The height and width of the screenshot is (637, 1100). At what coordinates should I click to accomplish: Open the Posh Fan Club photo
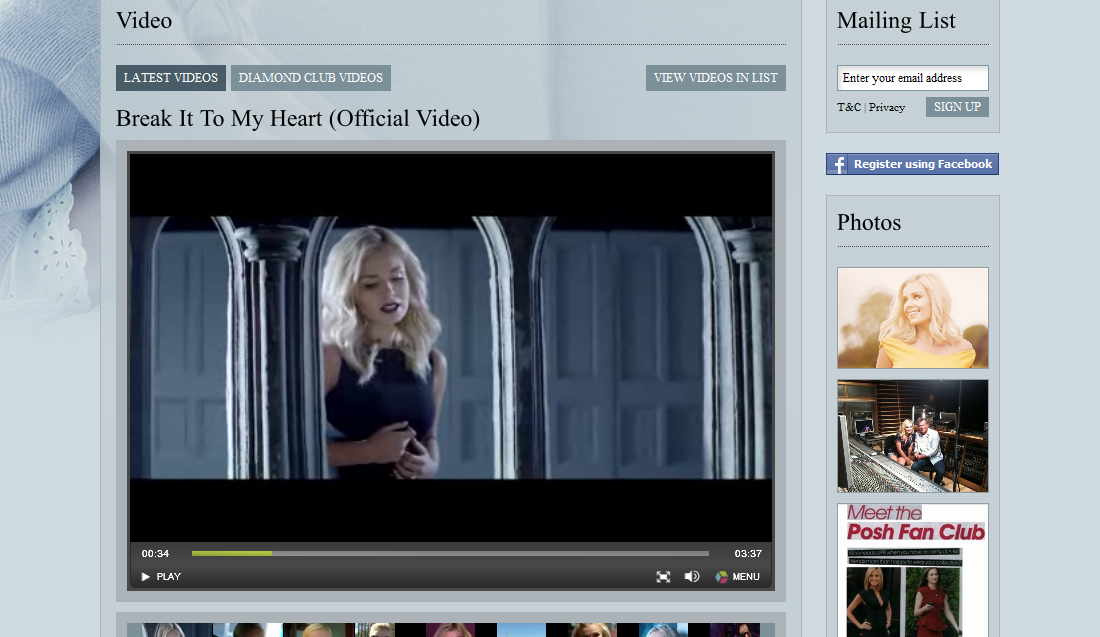click(913, 570)
